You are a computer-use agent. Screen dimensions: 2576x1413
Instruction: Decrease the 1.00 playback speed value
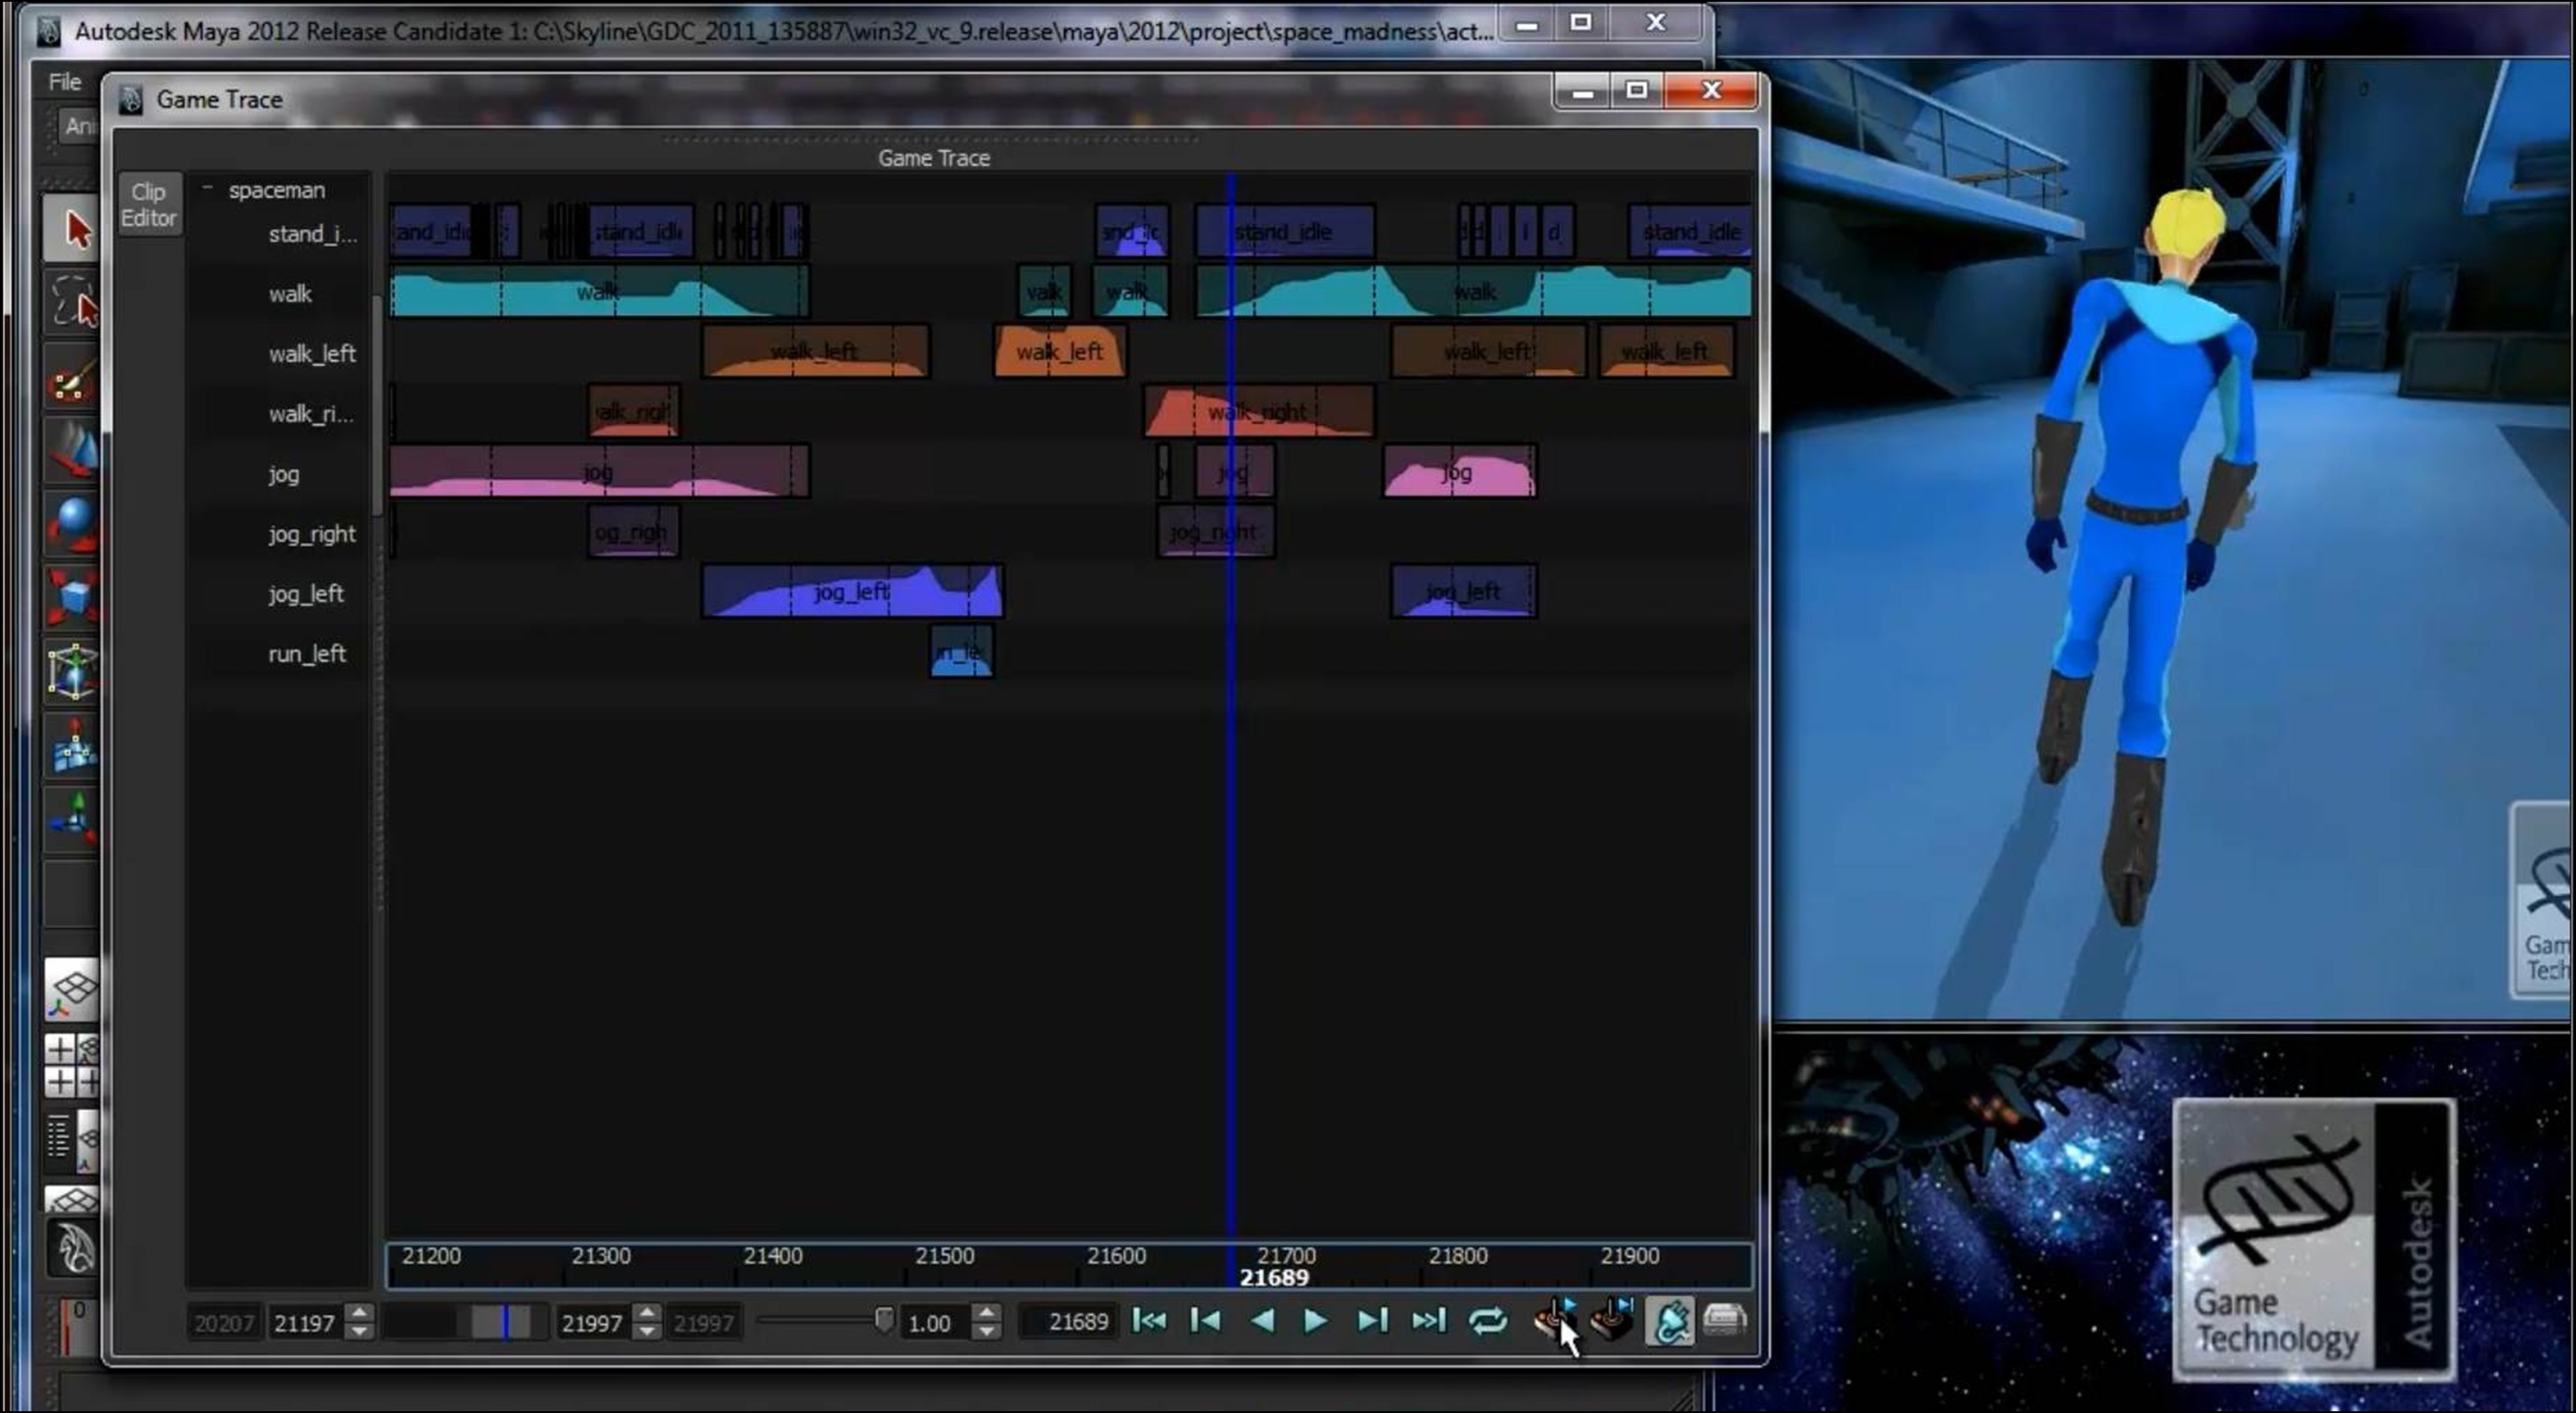tap(987, 1331)
